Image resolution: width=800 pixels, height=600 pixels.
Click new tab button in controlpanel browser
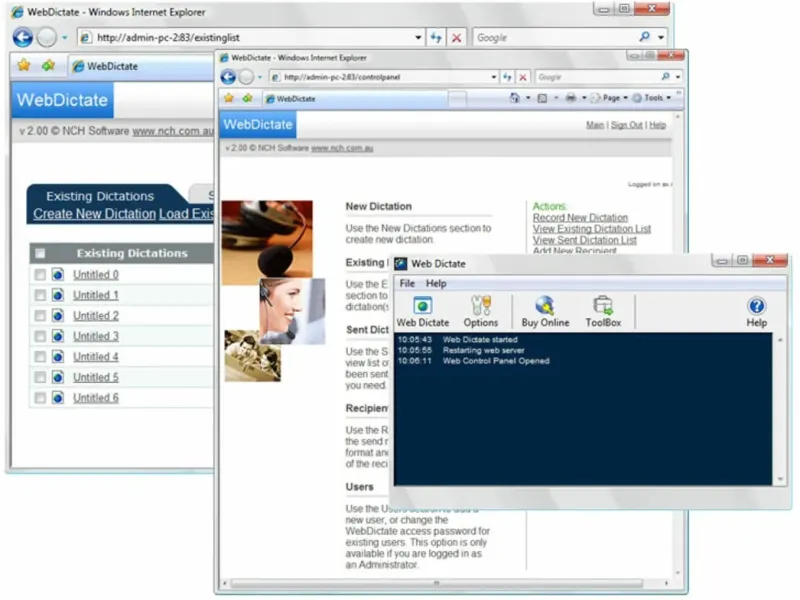(458, 99)
